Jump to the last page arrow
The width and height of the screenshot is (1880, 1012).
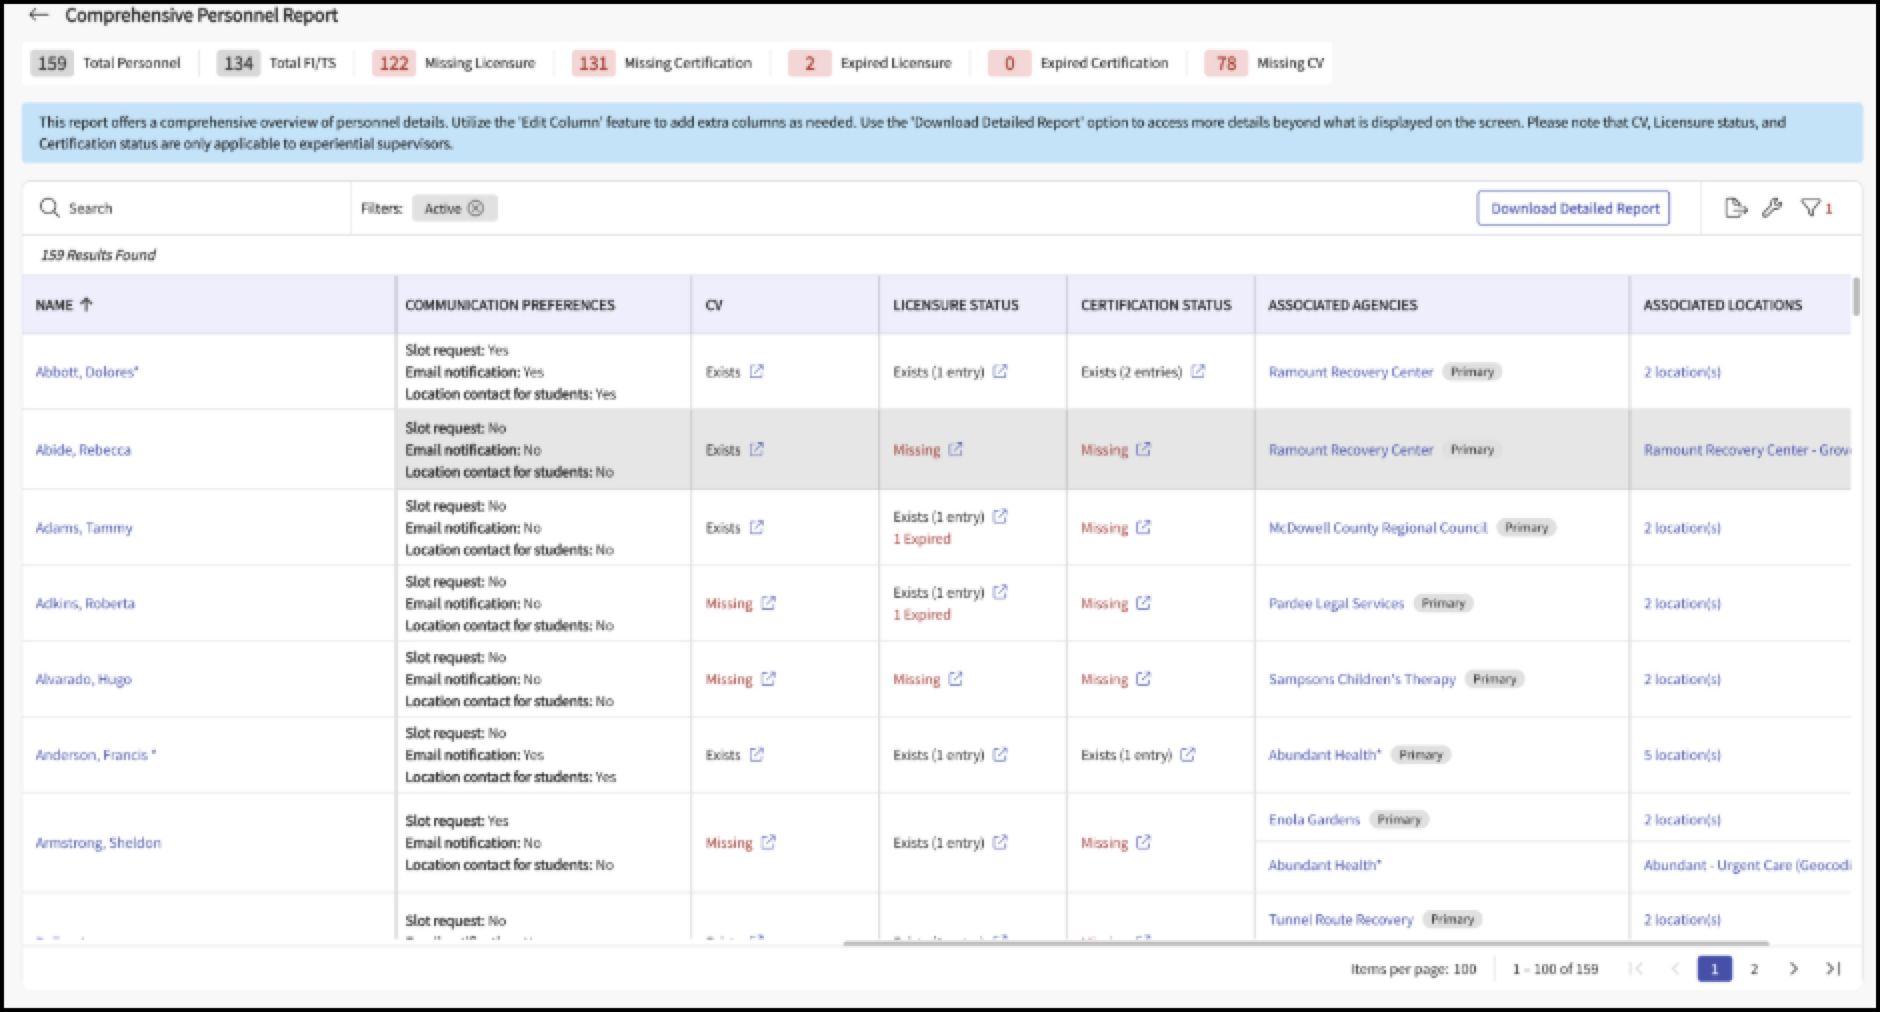1833,968
